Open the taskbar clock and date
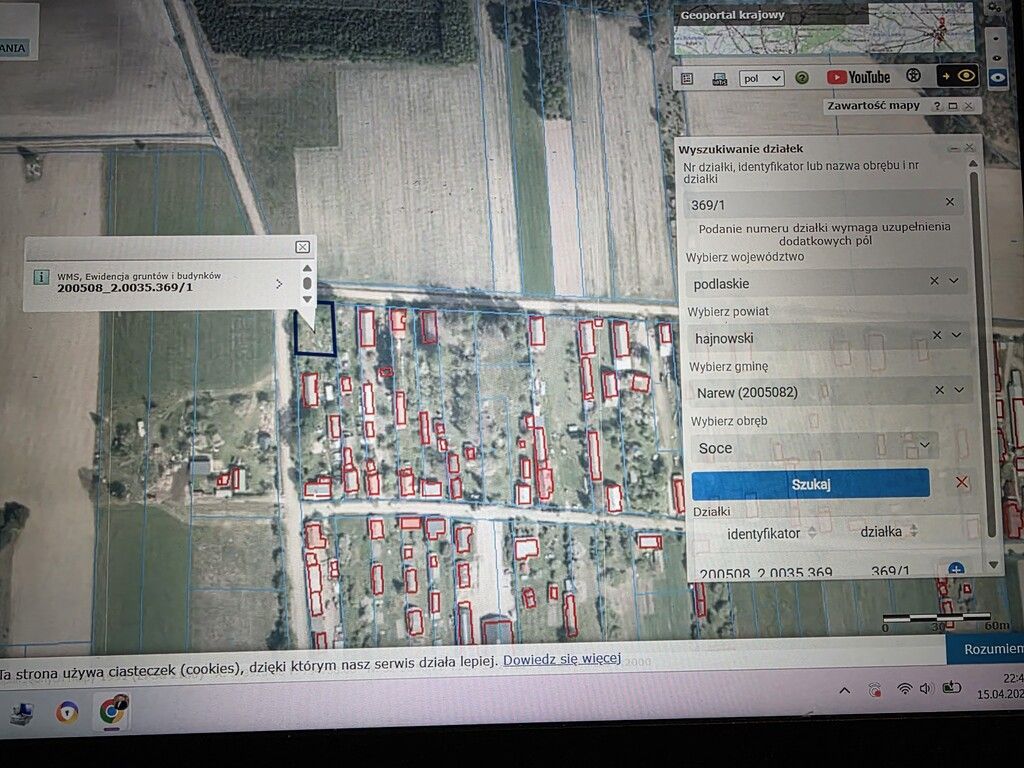This screenshot has width=1024, height=768. point(1000,686)
